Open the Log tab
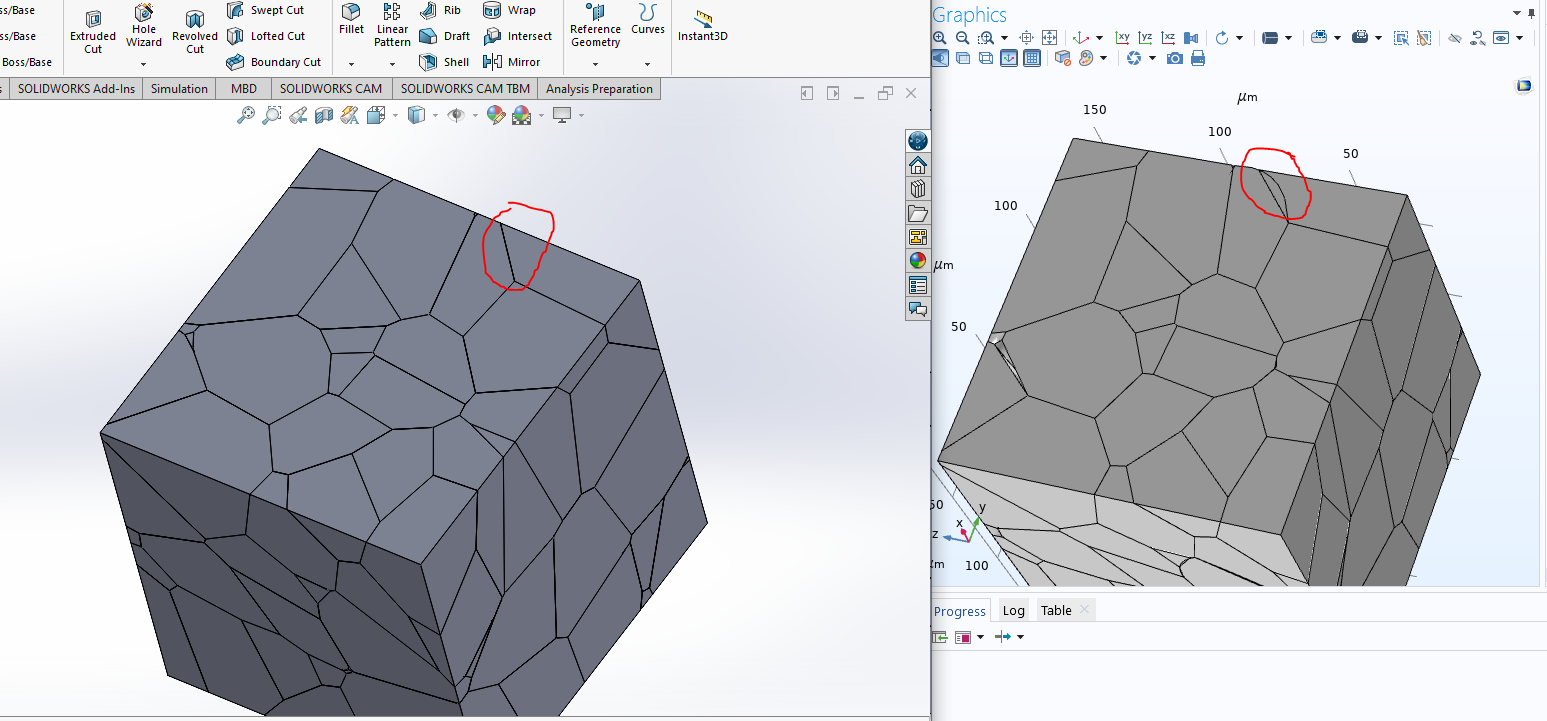Screen dimensions: 1547x721 [x=1013, y=611]
